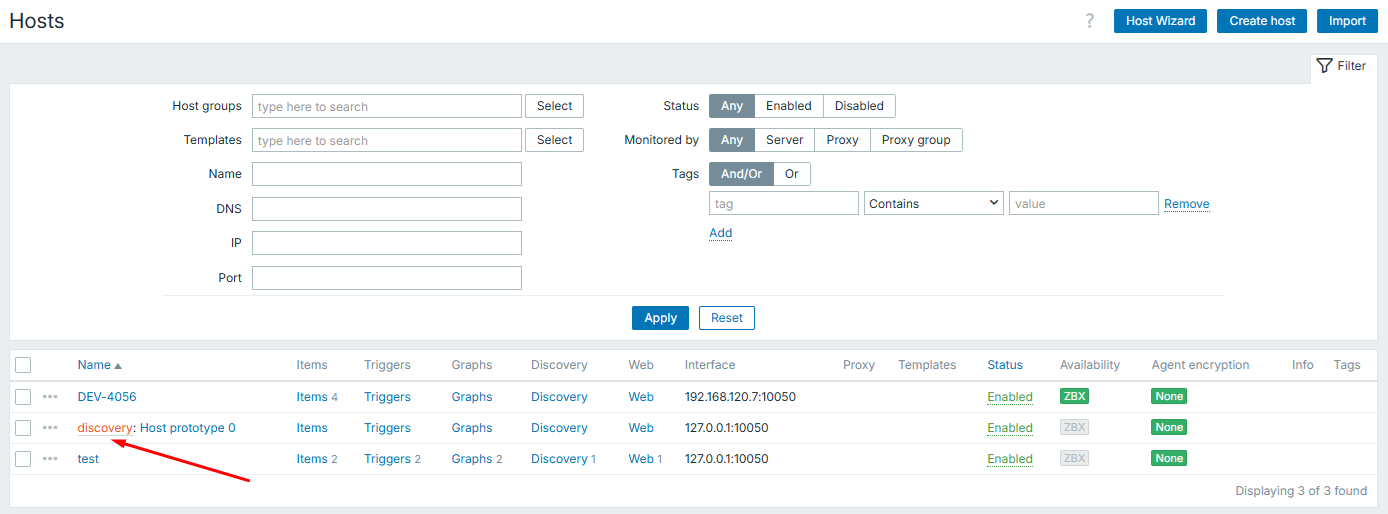
Task: Open the three-dot menu for test host
Action: pos(50,459)
